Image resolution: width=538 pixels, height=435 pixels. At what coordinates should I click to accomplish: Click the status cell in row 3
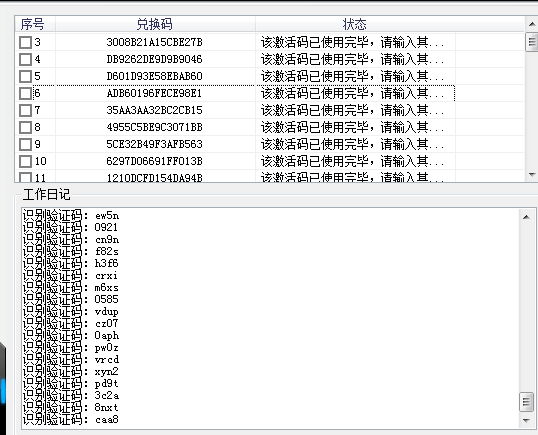tap(355, 42)
